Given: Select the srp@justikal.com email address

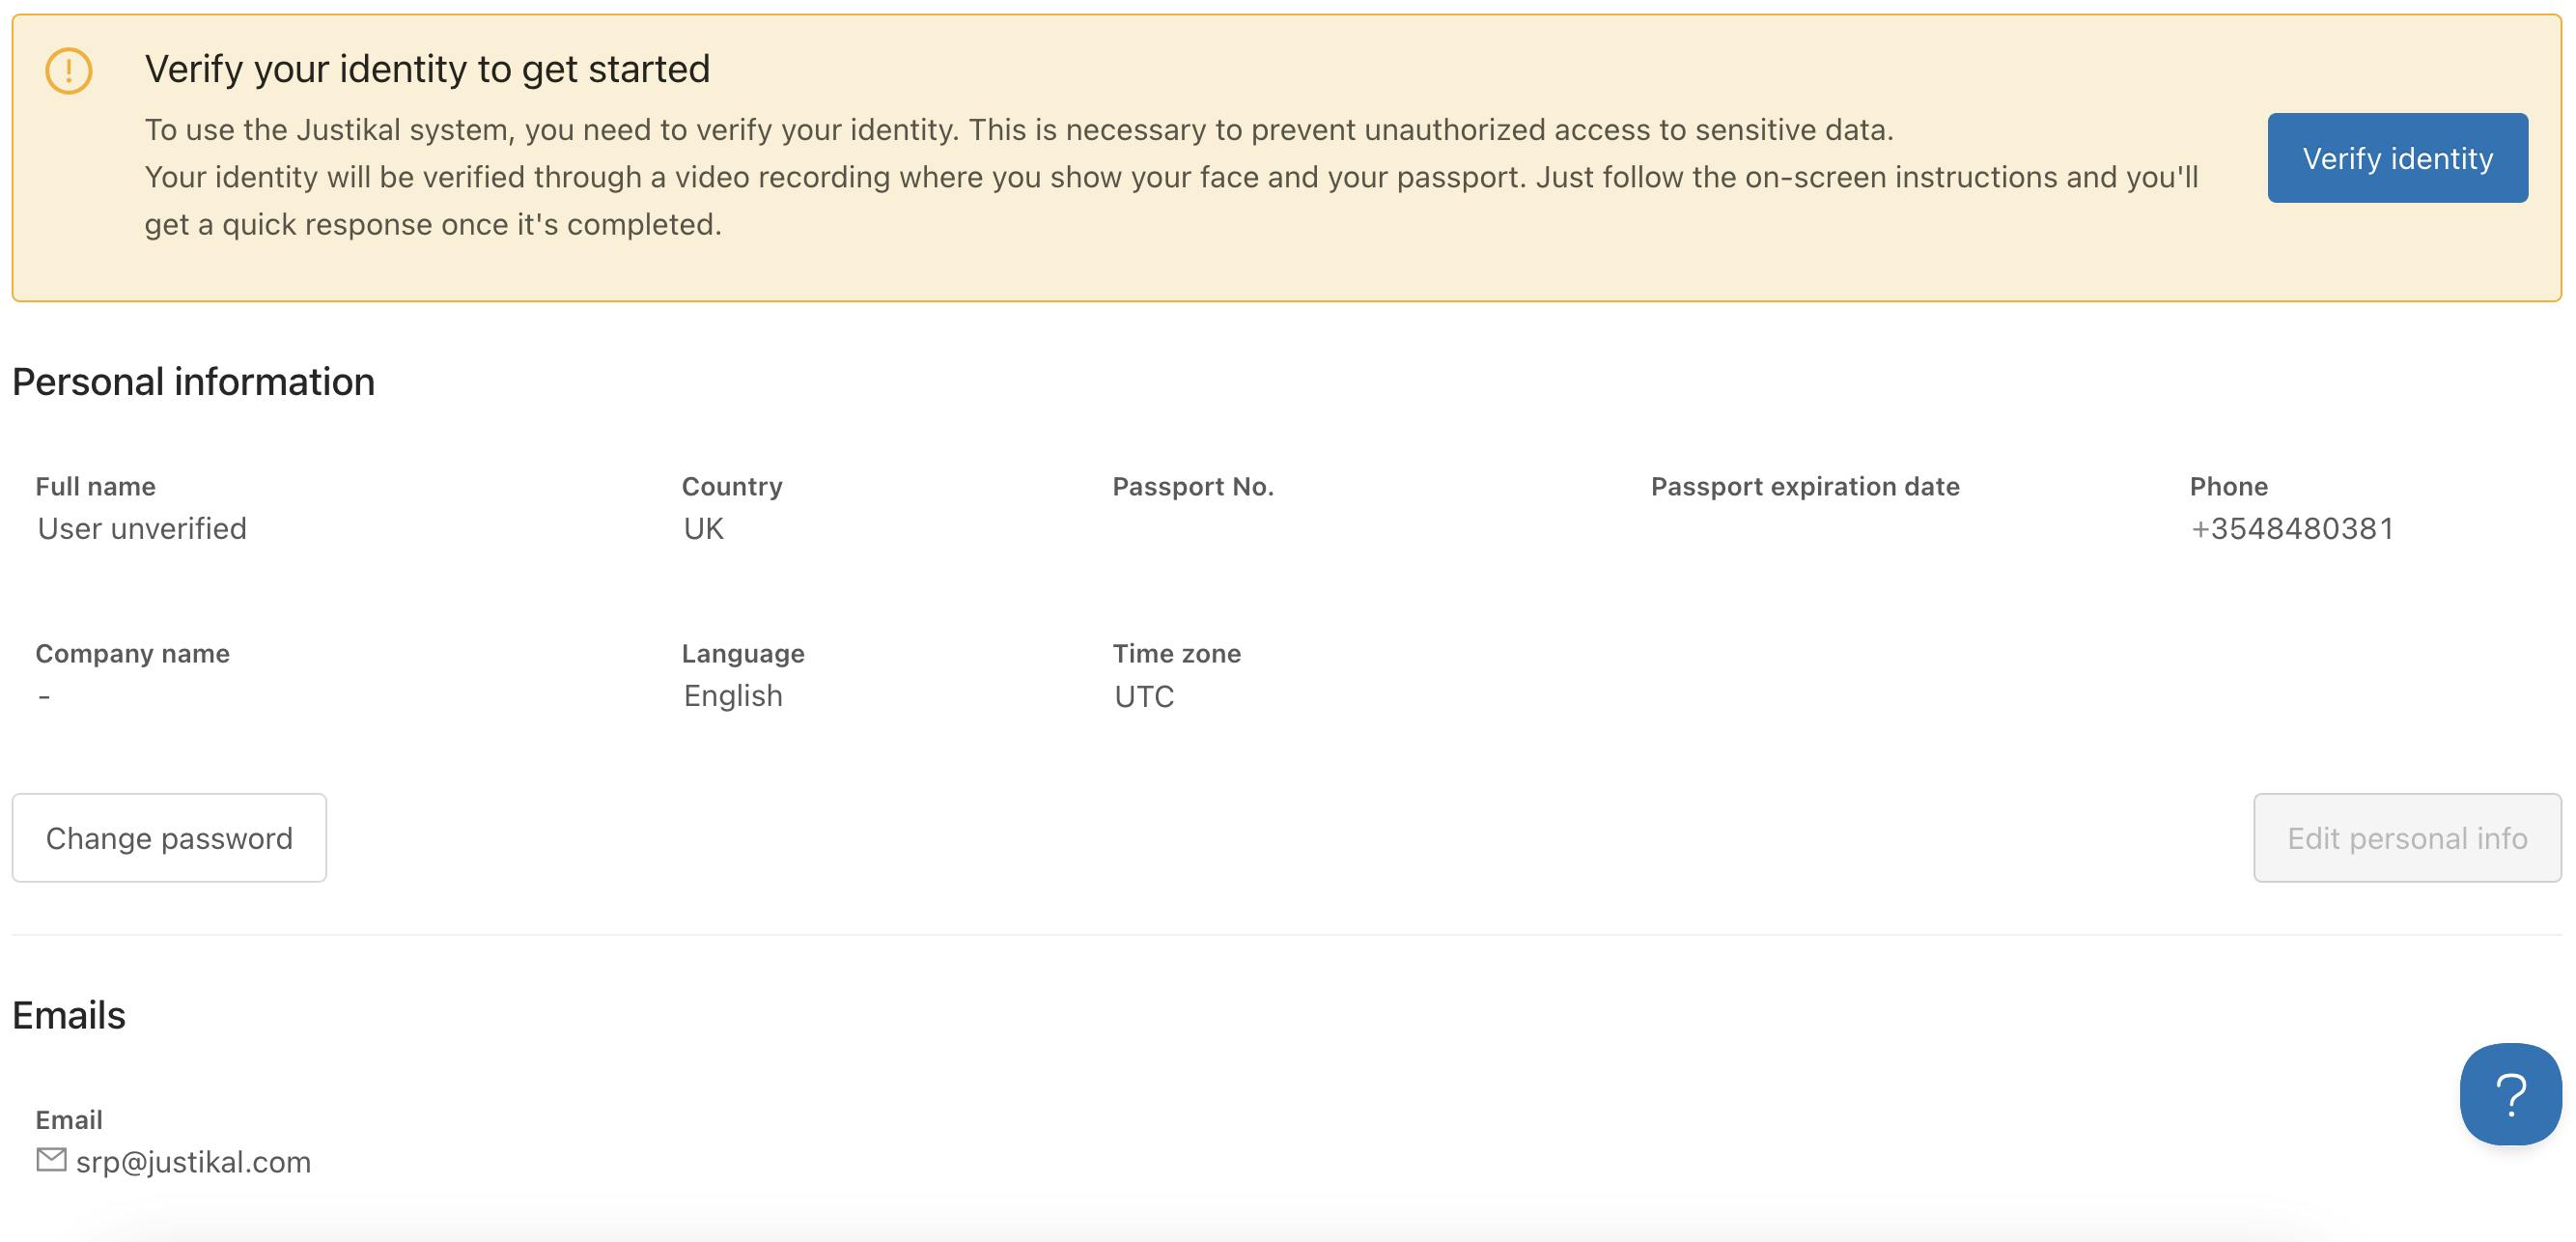Looking at the screenshot, I should 193,1162.
